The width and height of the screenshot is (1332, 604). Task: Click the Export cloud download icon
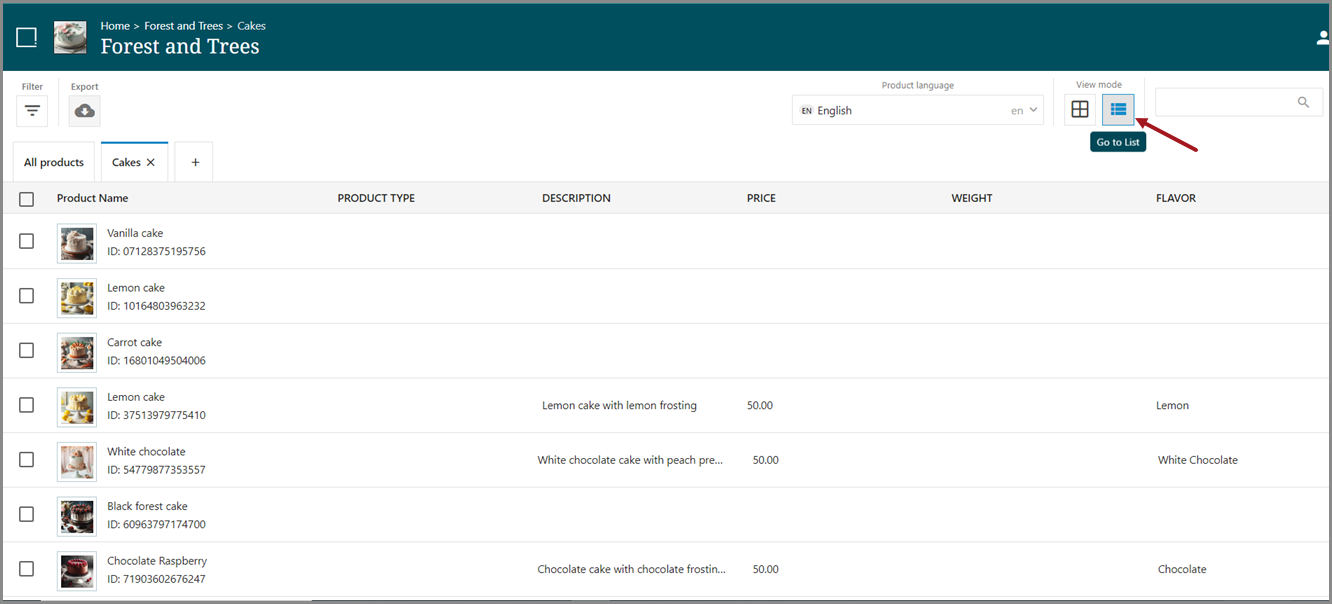[85, 111]
